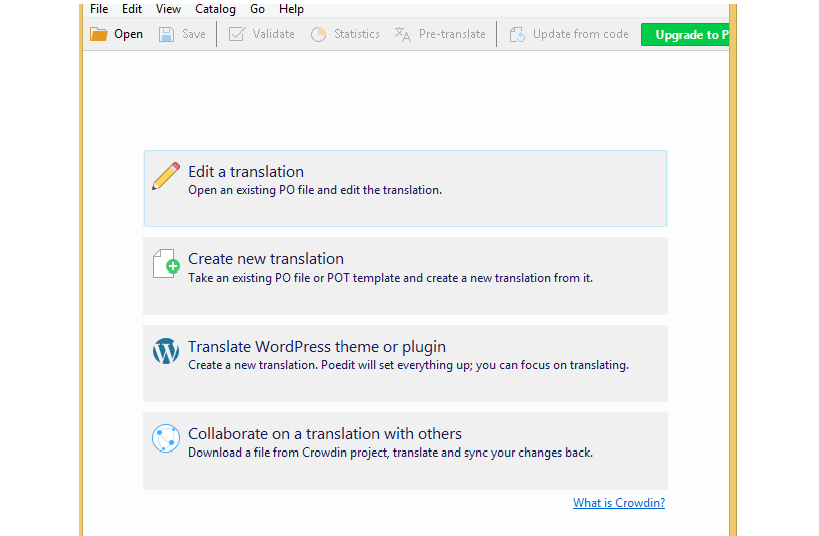Choose 'Translate WordPress theme or plugin' heading
This screenshot has width=819, height=536.
point(317,346)
